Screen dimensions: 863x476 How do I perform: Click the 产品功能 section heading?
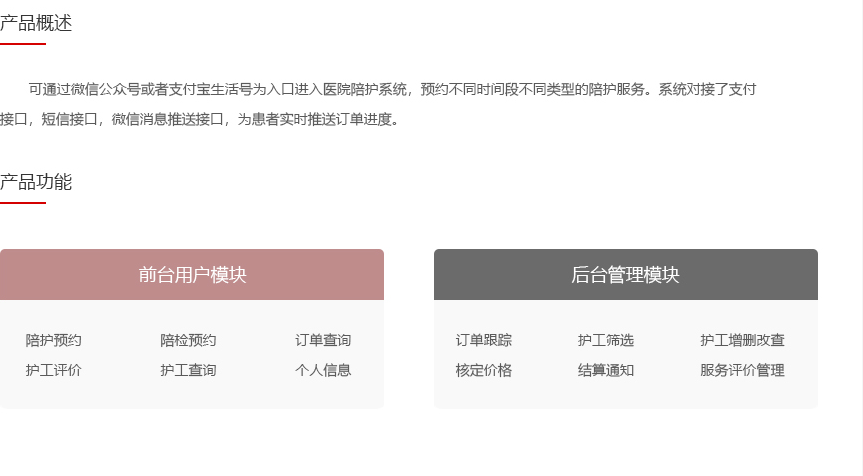point(36,182)
